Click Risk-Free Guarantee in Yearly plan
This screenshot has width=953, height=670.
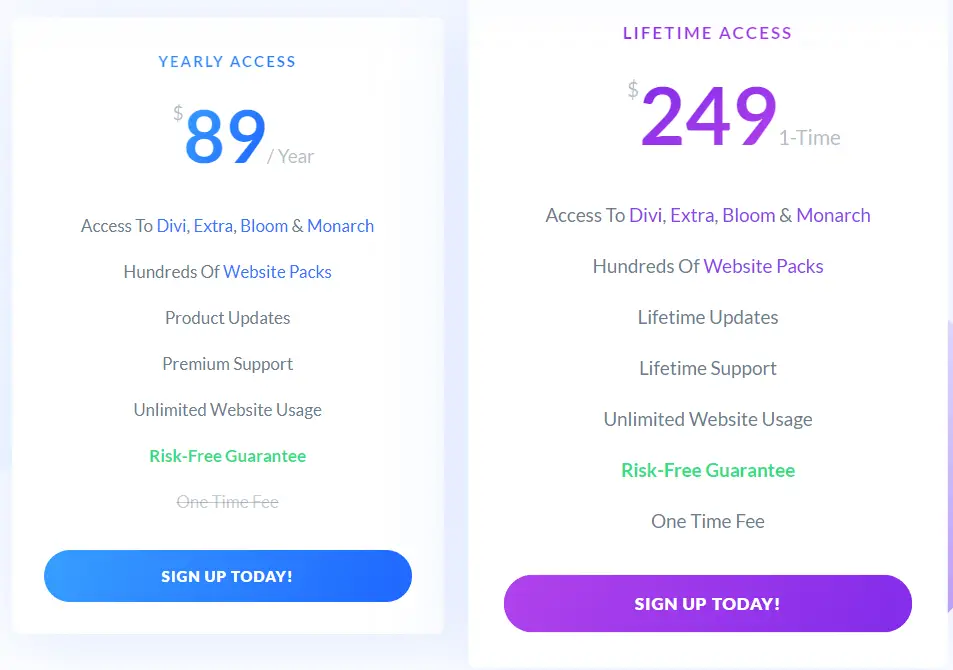(x=228, y=456)
